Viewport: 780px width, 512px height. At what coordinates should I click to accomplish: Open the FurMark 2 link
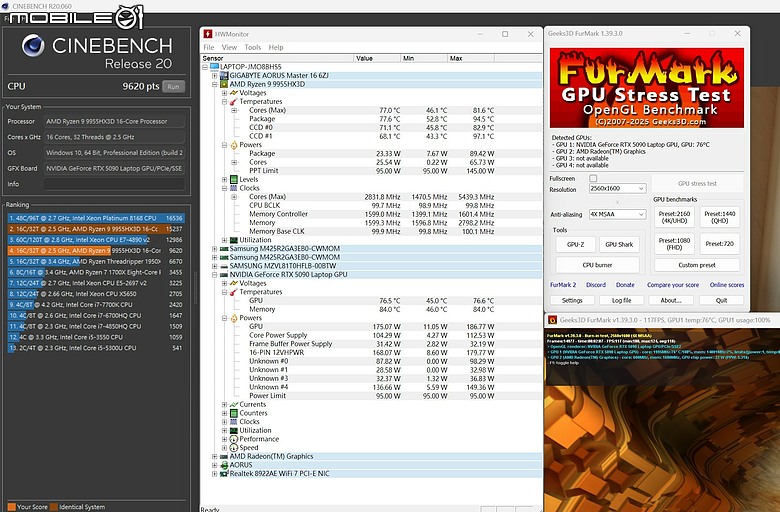(563, 285)
